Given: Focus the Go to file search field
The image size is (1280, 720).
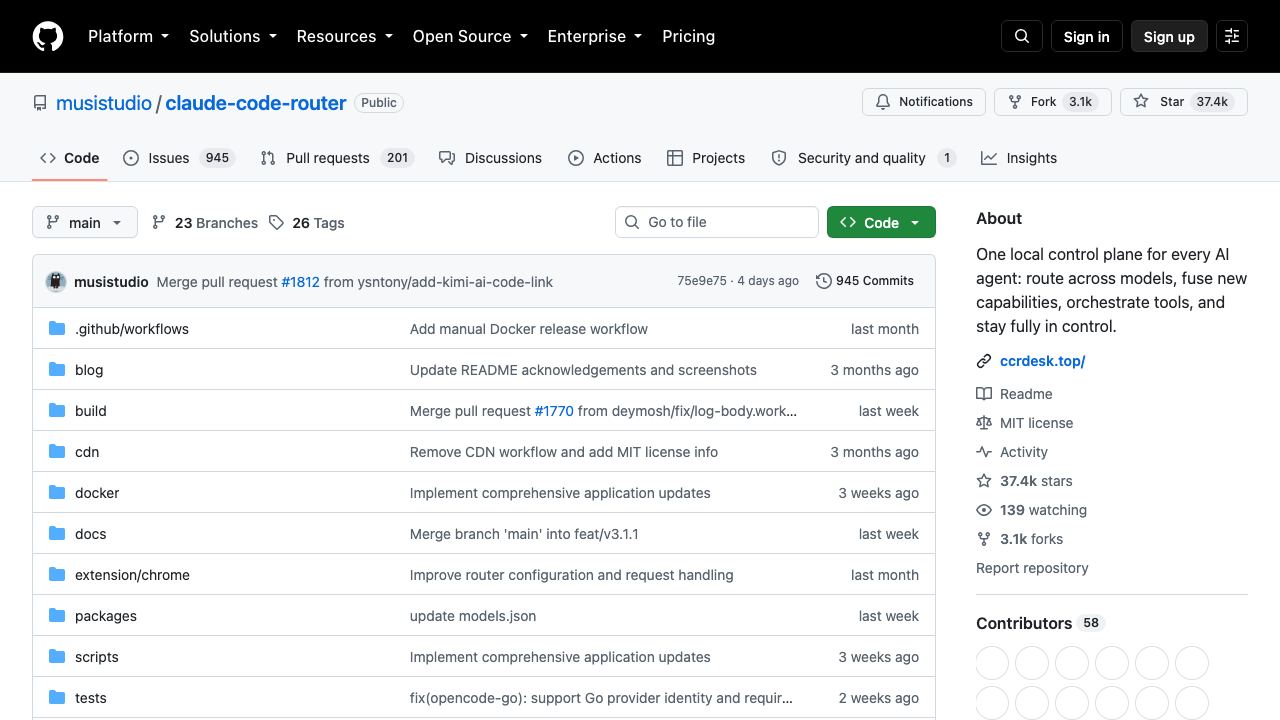Looking at the screenshot, I should pyautogui.click(x=717, y=222).
